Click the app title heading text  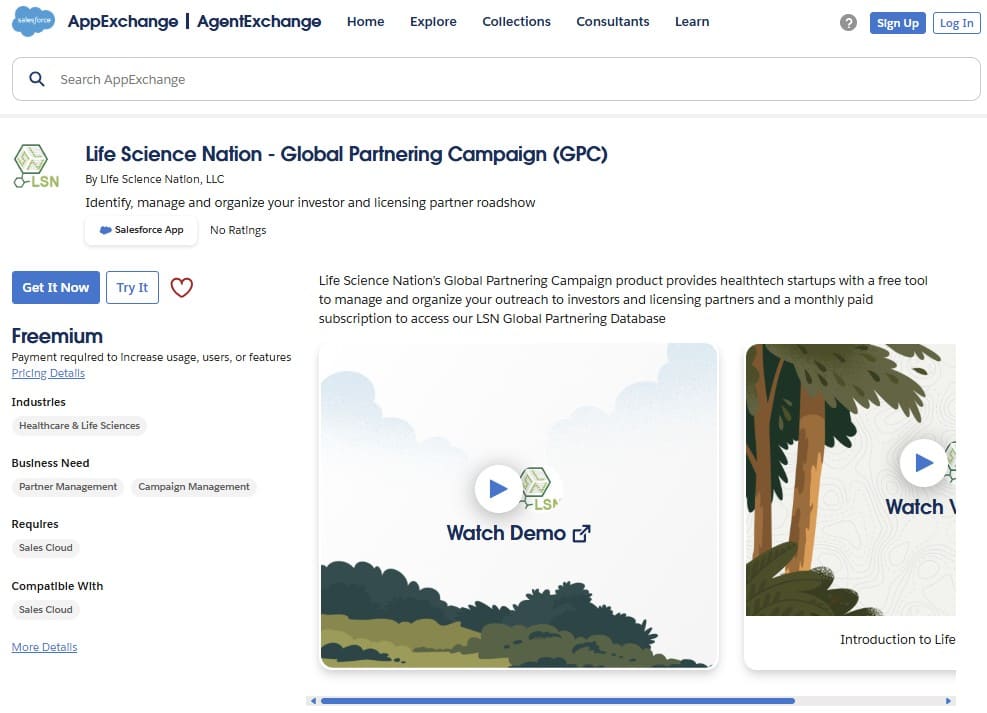coord(346,154)
